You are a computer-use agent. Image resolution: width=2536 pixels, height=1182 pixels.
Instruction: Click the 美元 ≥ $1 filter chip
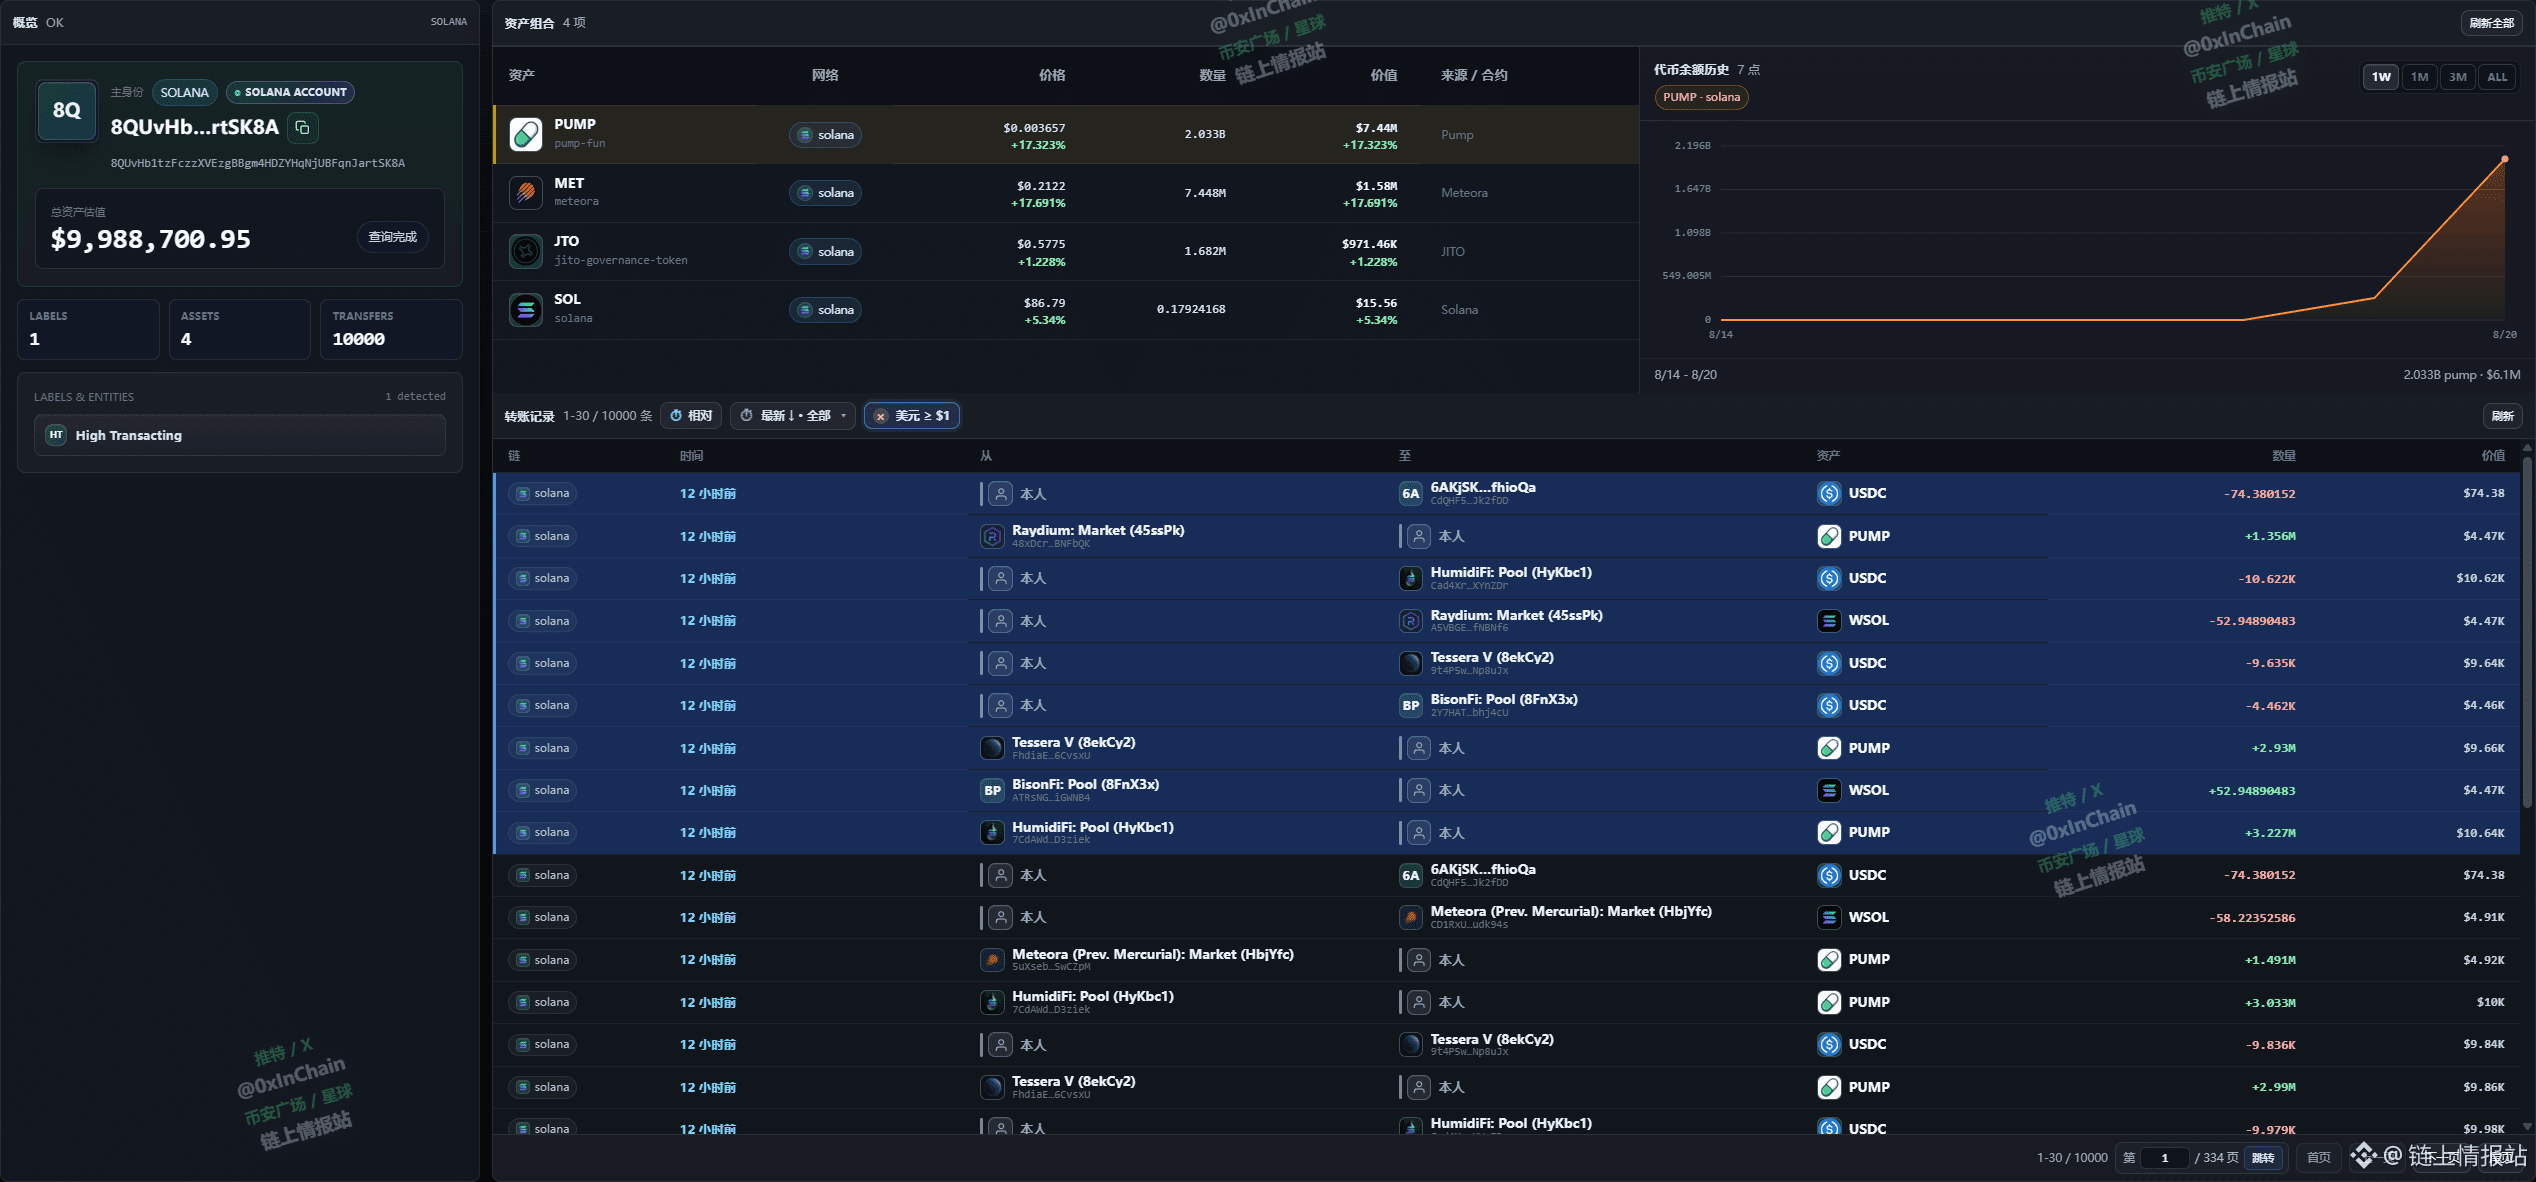[x=912, y=416]
